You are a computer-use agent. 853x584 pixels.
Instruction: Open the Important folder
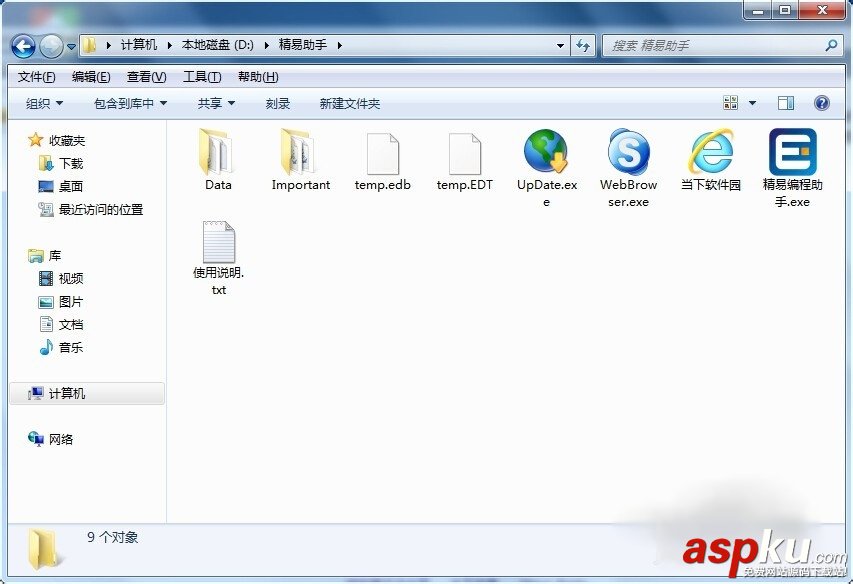pyautogui.click(x=300, y=159)
